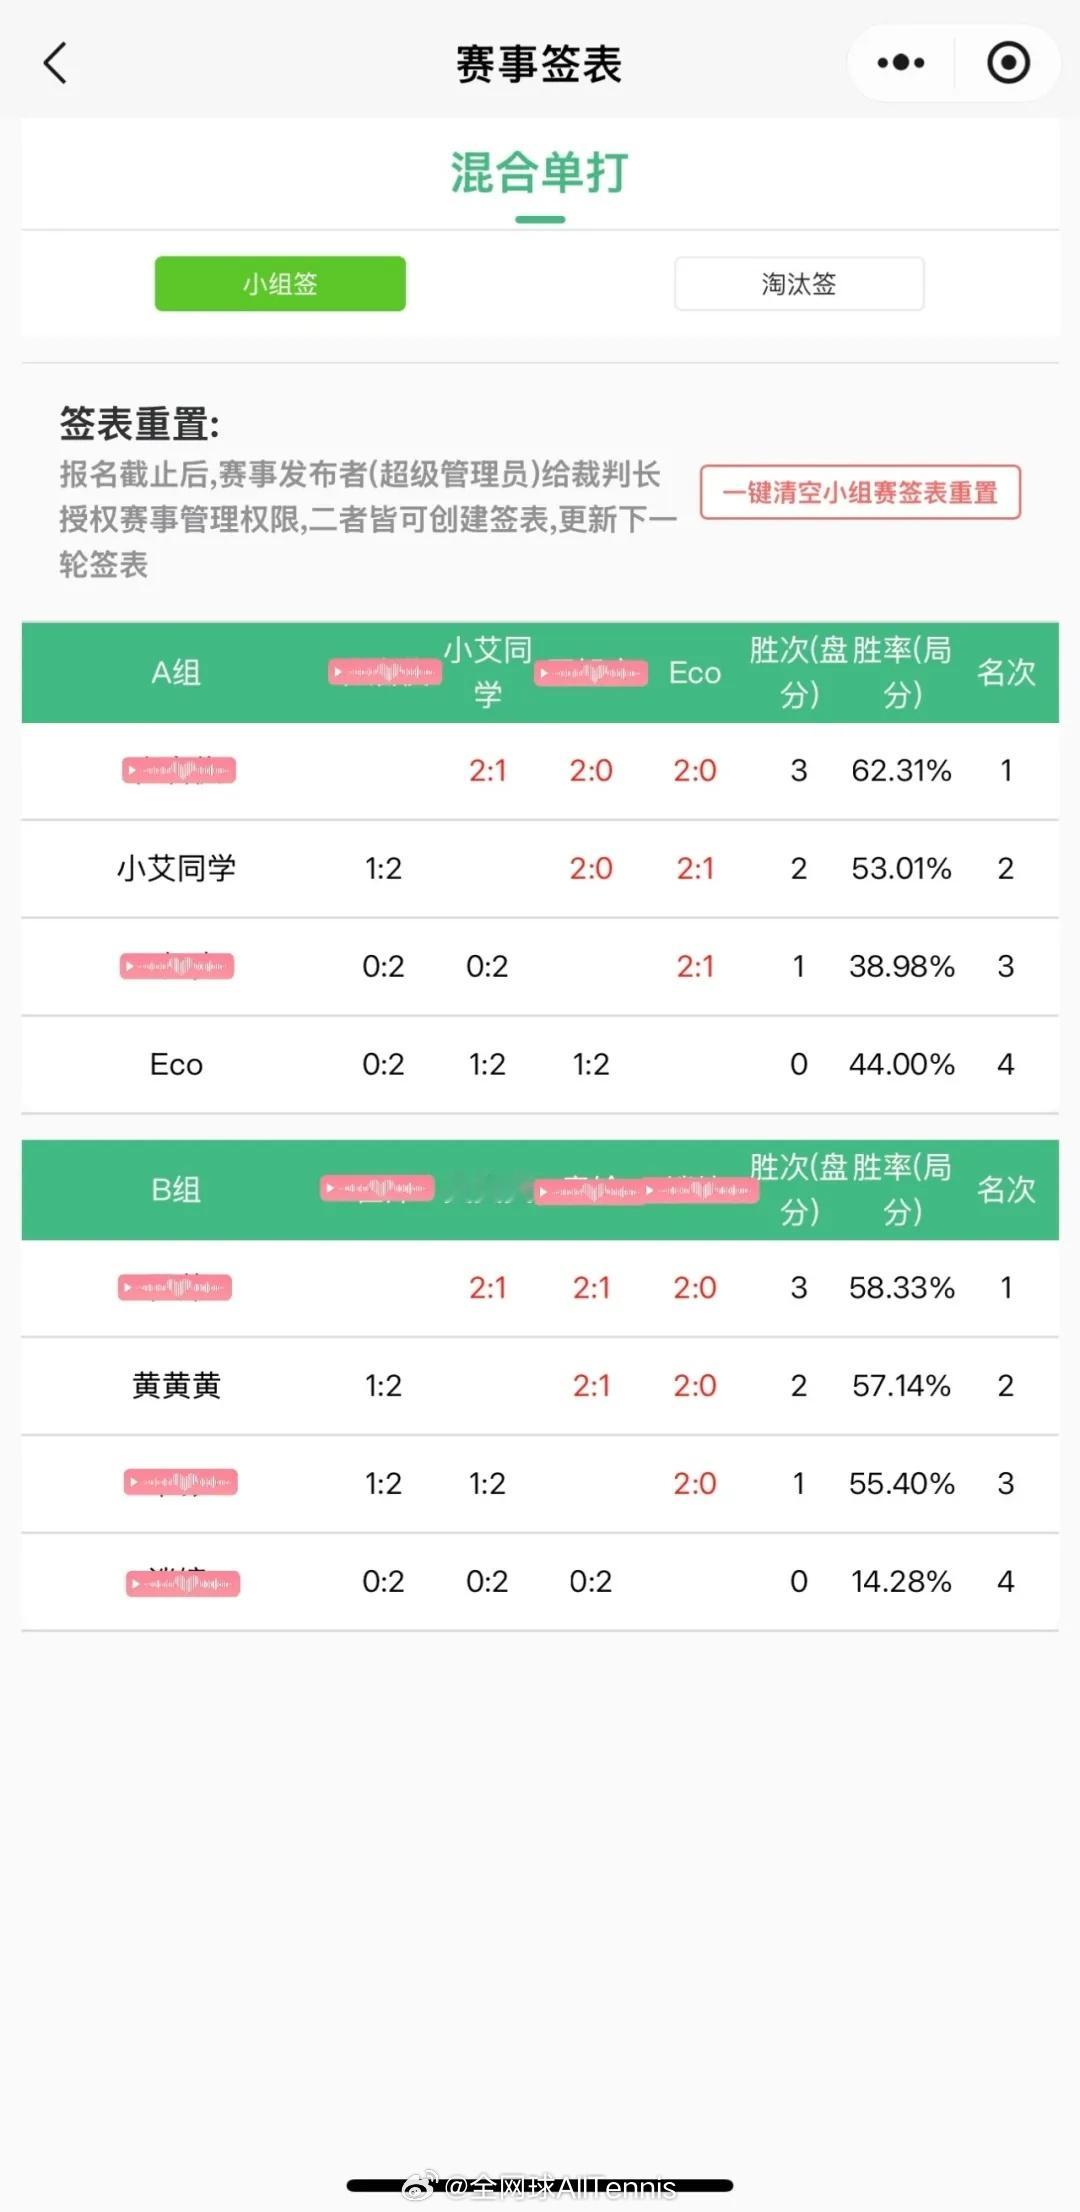Tap the Eco row name in group A

click(176, 1065)
